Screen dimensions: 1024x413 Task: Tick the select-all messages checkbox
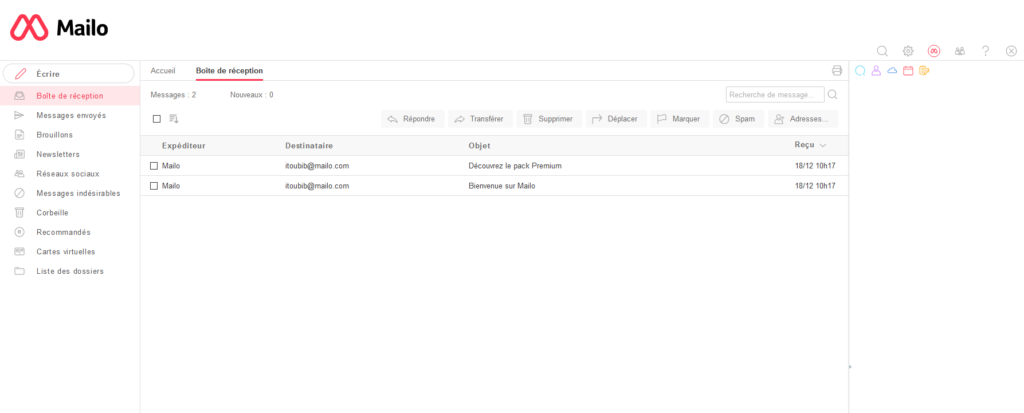point(157,119)
